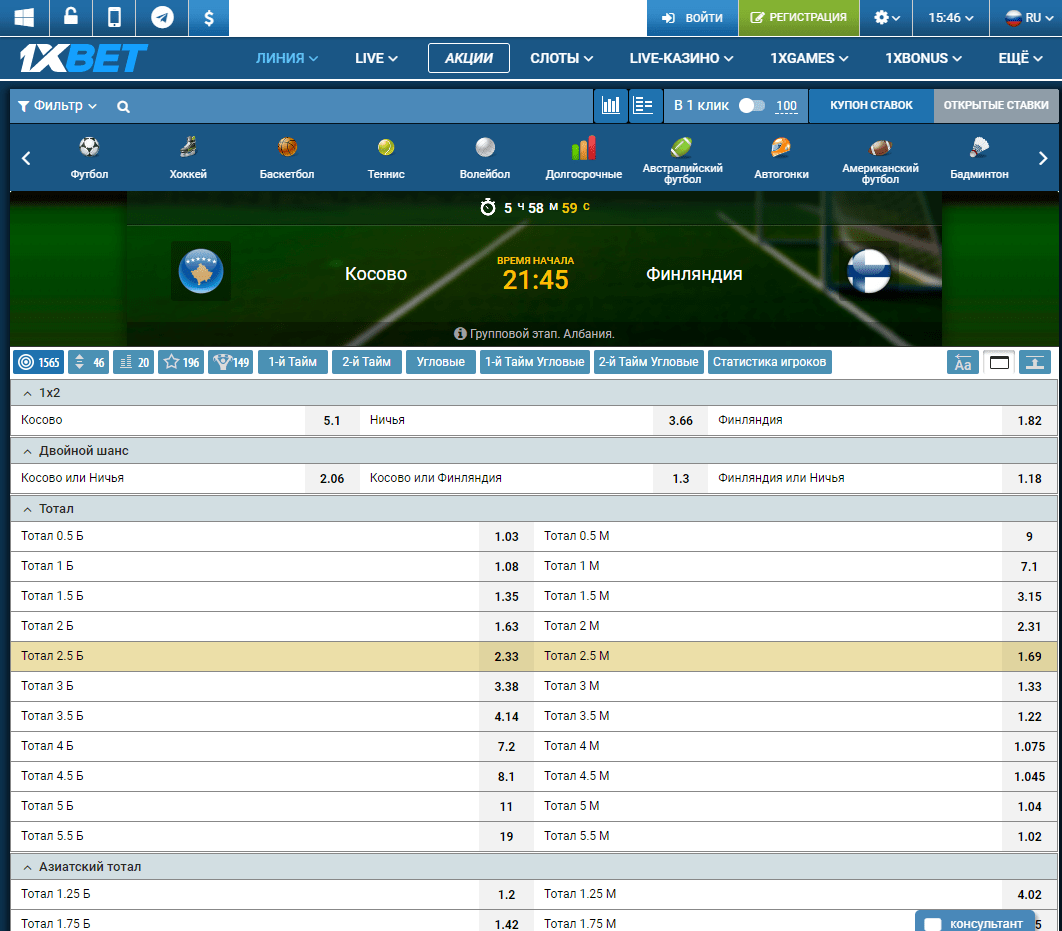Collapse the 1x2 section
Screen dimensions: 1062x931
coord(534,393)
